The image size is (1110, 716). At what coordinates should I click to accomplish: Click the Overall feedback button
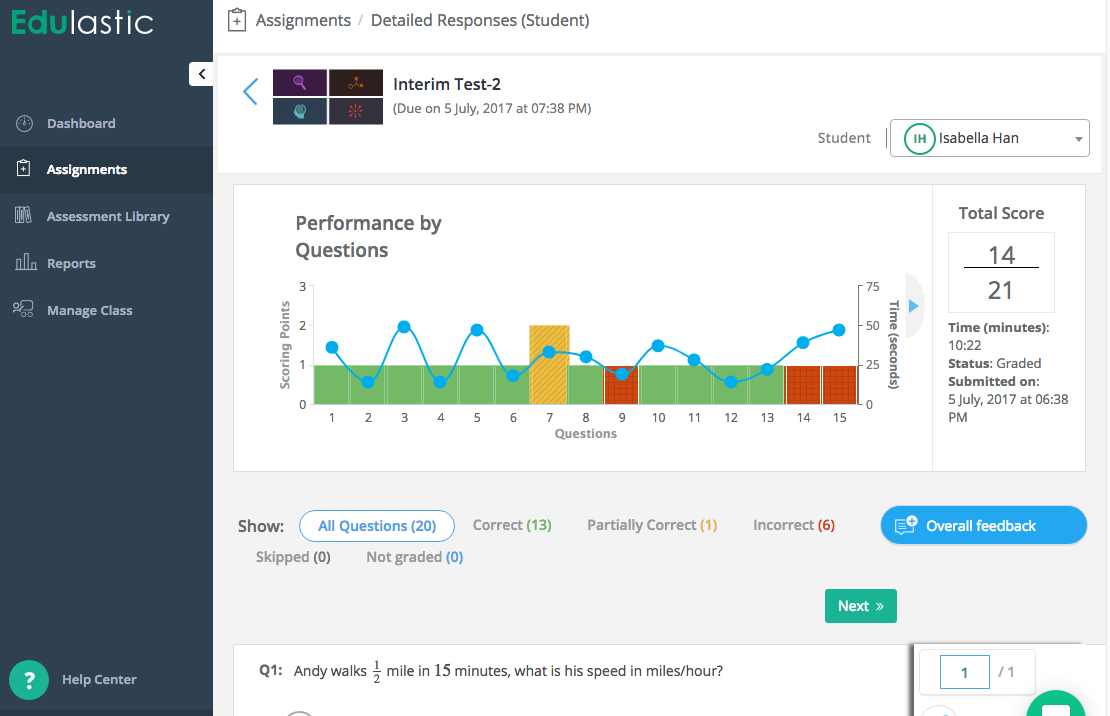click(983, 526)
